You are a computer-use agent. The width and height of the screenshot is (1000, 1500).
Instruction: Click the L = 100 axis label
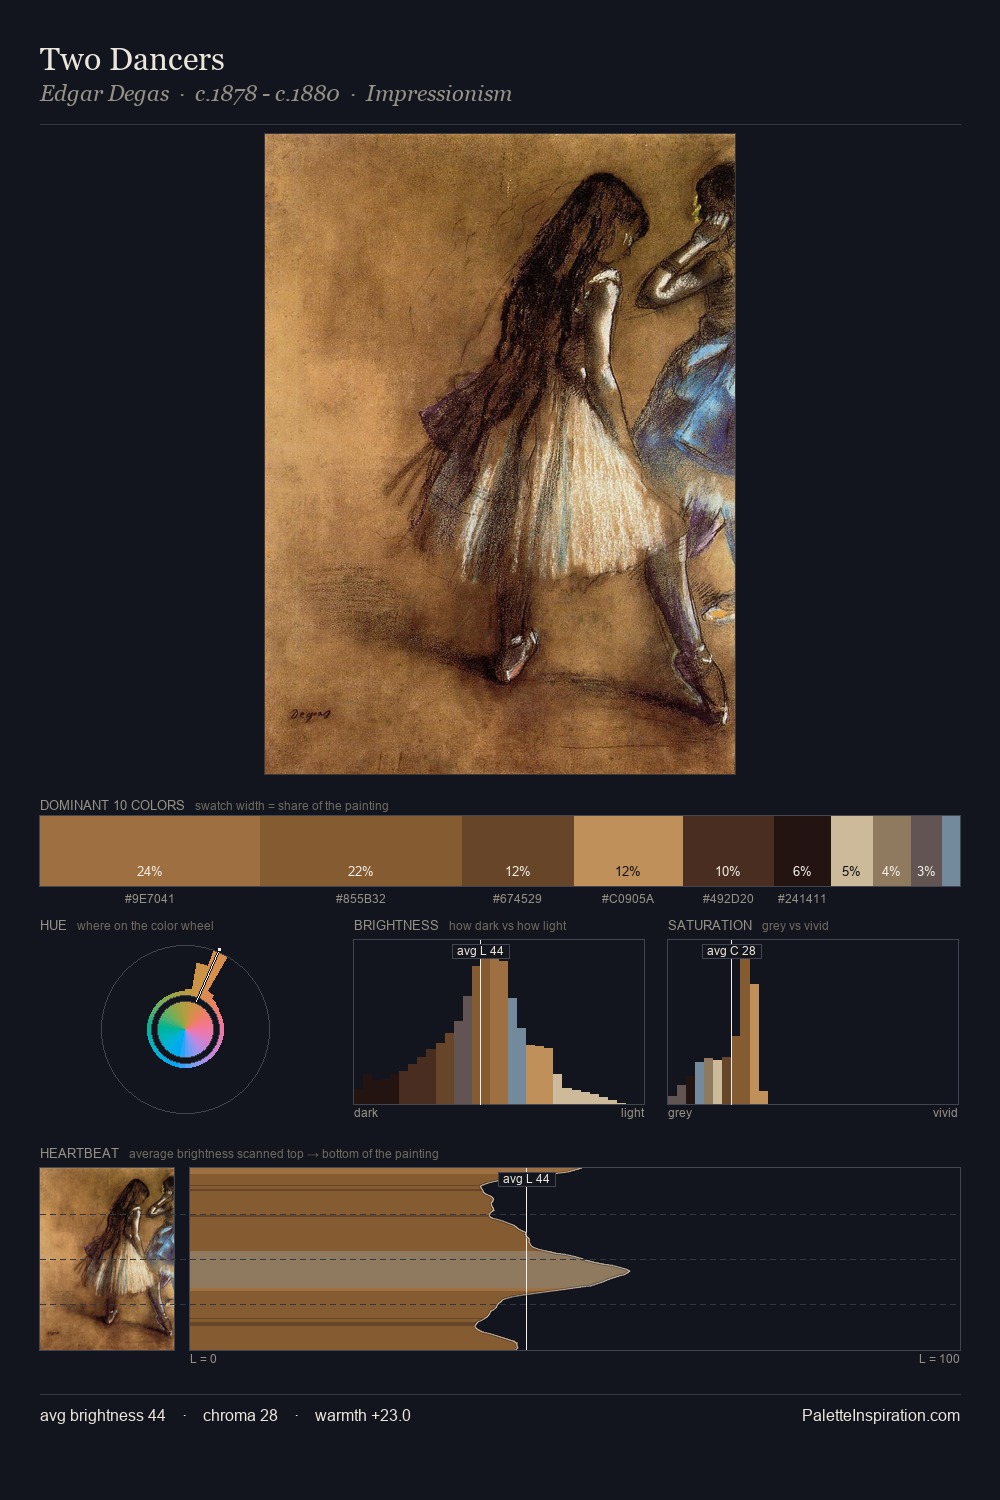[x=939, y=1359]
